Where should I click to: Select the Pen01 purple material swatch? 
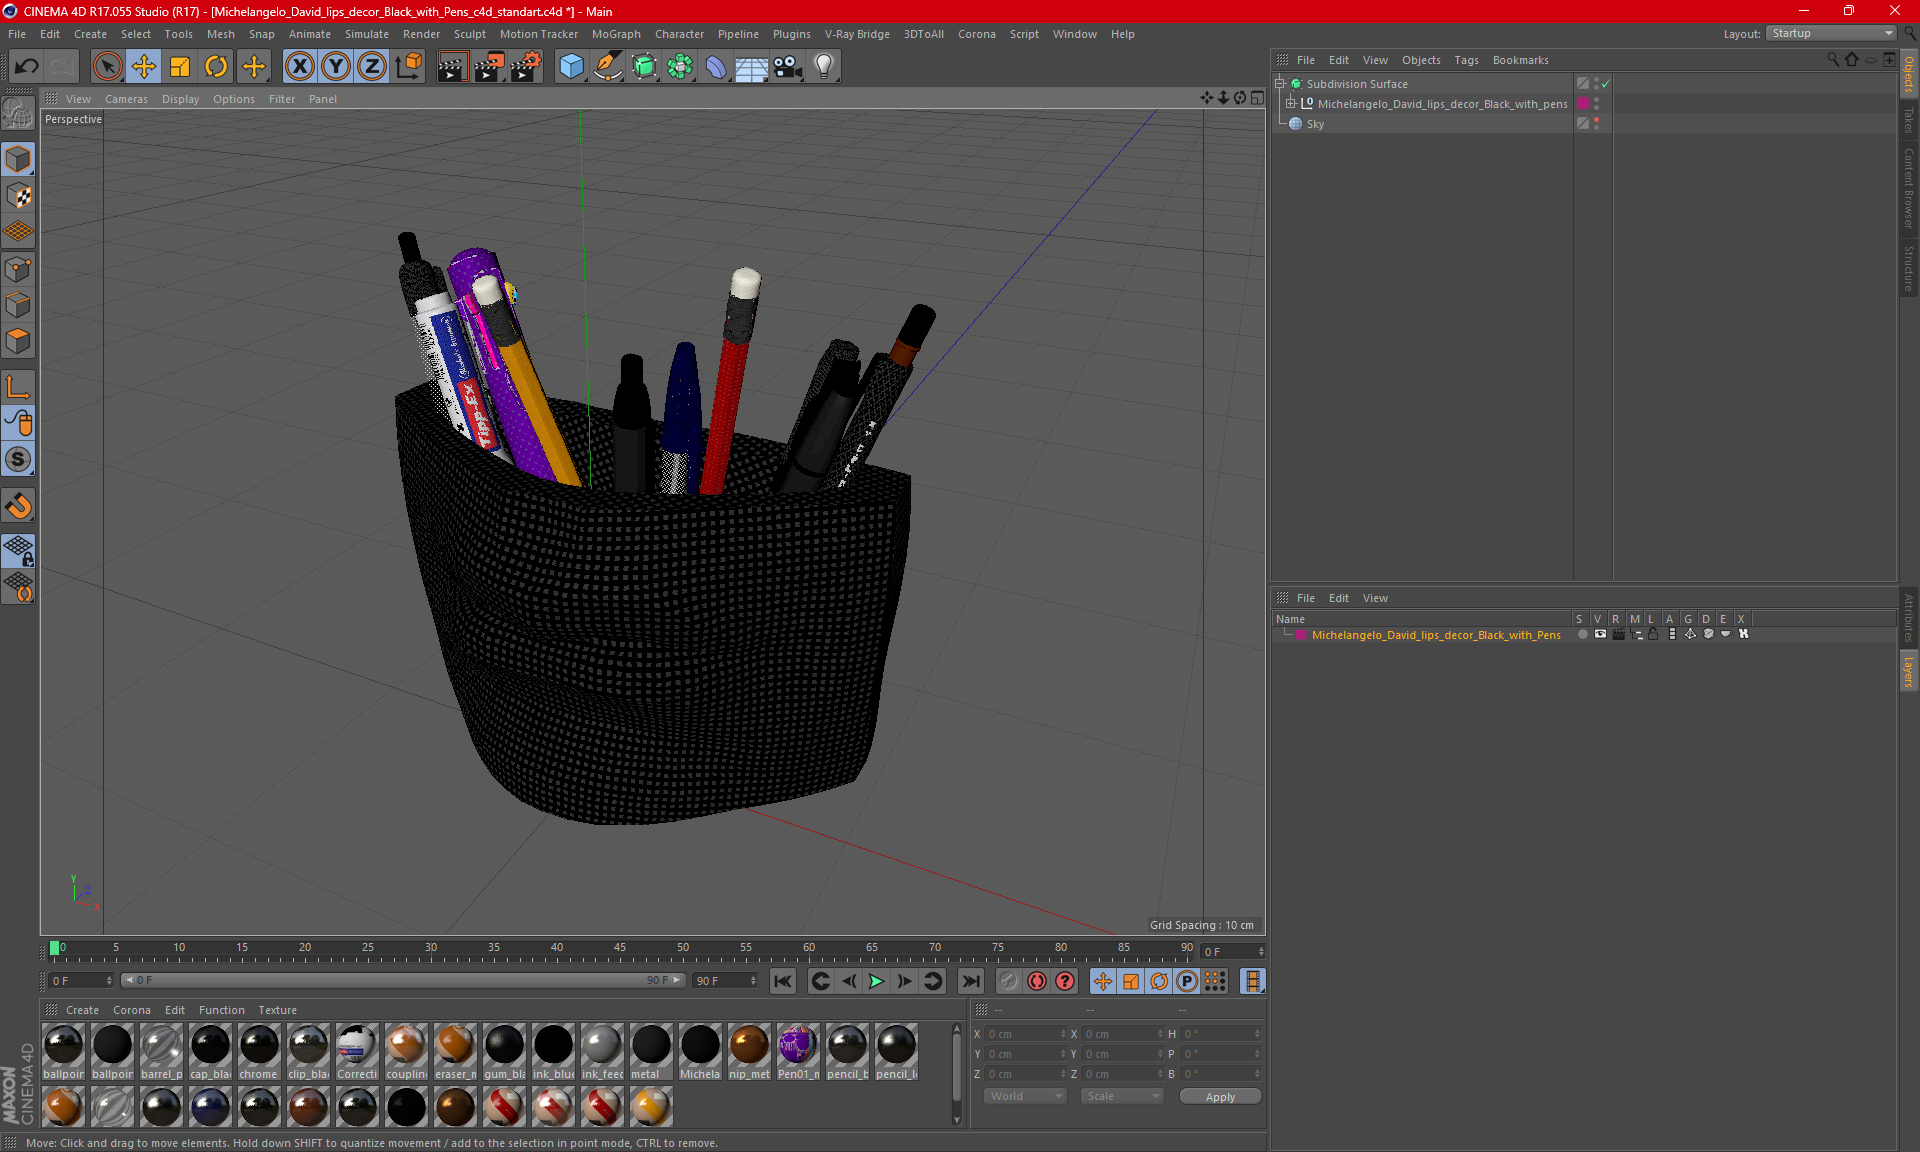coord(797,1045)
